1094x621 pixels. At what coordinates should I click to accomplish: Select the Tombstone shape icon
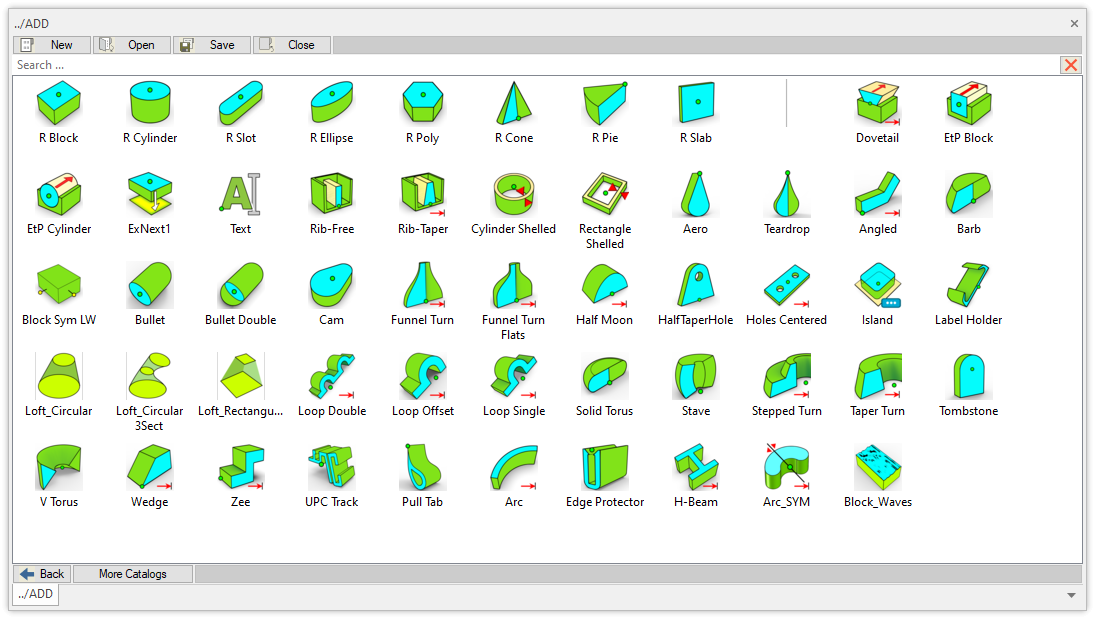click(x=968, y=377)
